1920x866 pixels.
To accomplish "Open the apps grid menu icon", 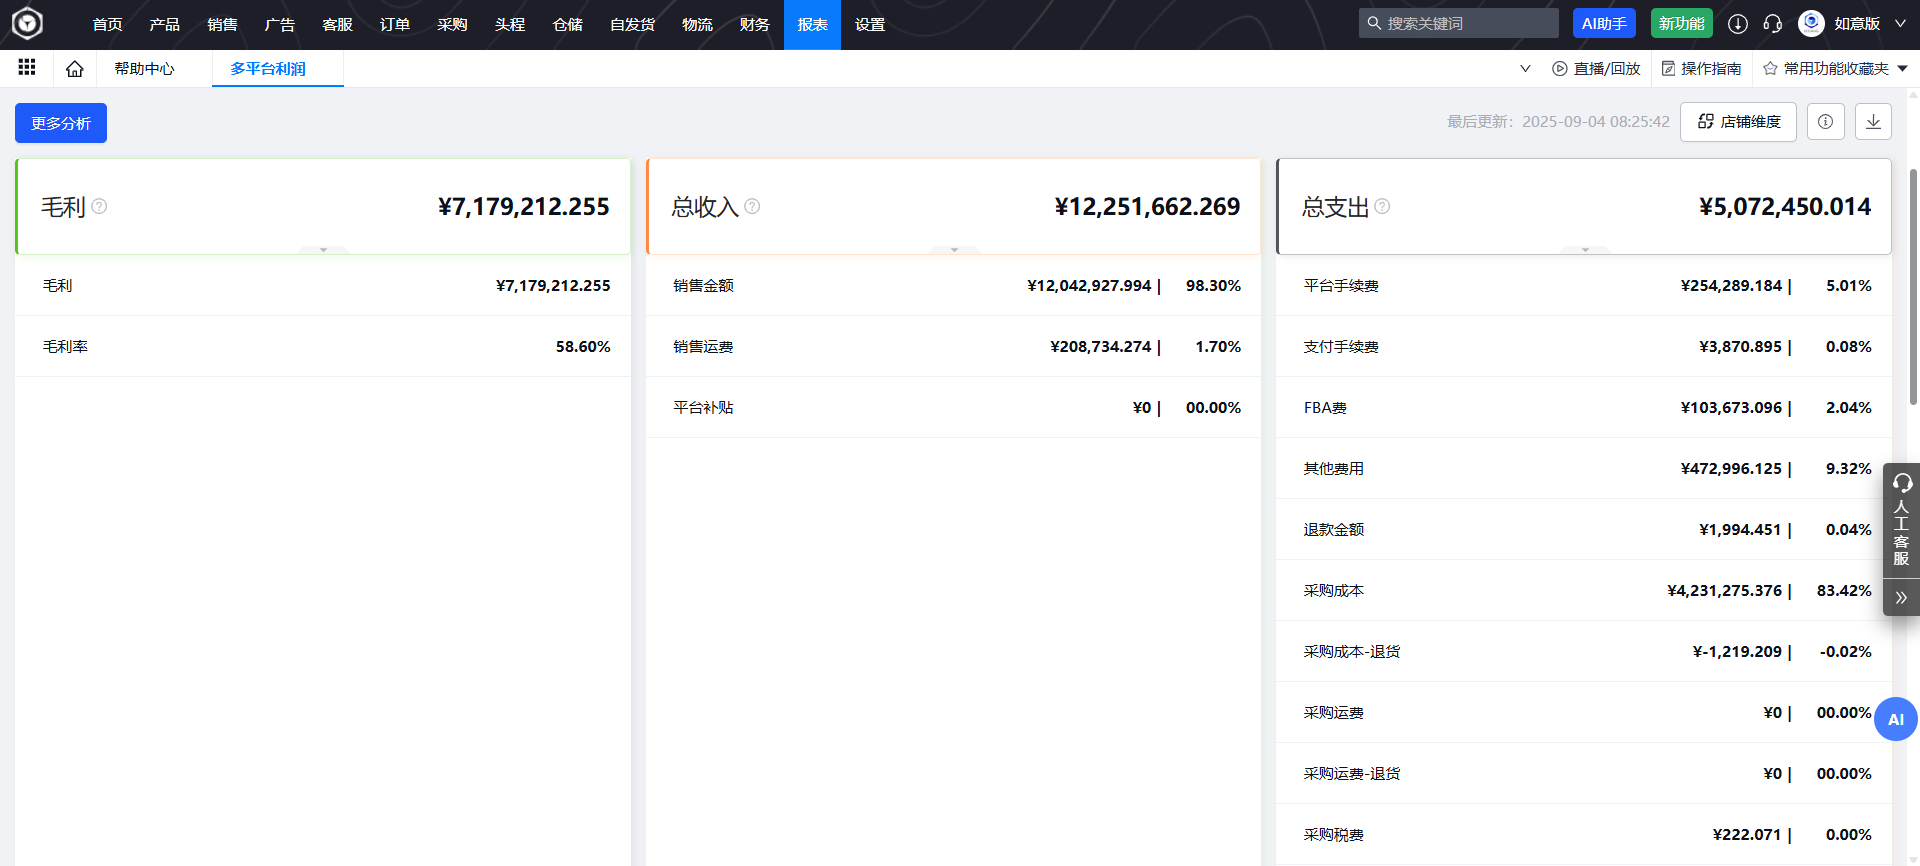I will (x=27, y=67).
